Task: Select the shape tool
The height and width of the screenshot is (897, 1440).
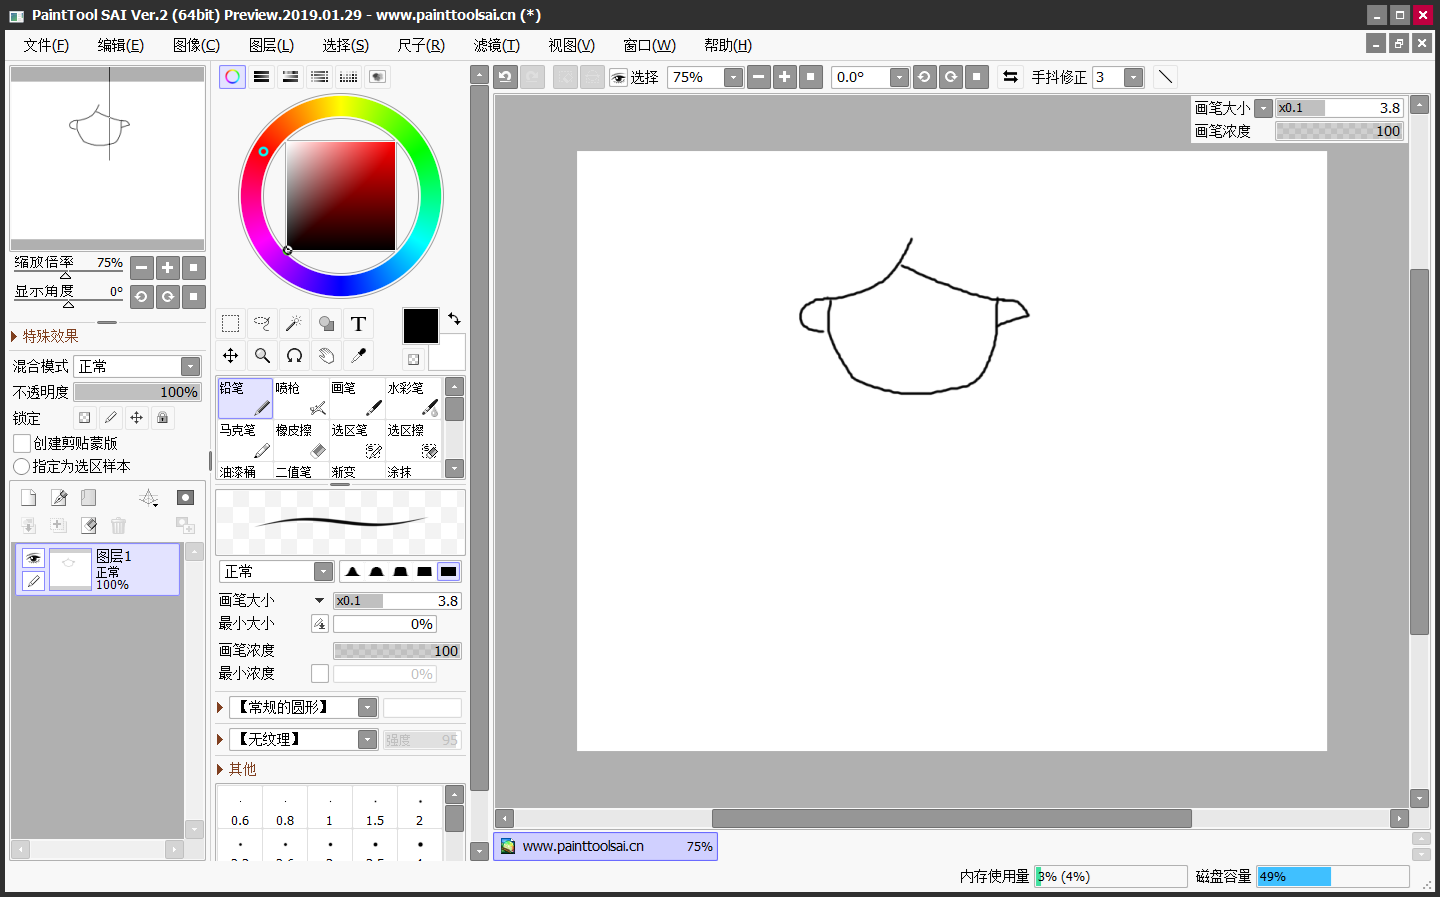Action: [326, 324]
